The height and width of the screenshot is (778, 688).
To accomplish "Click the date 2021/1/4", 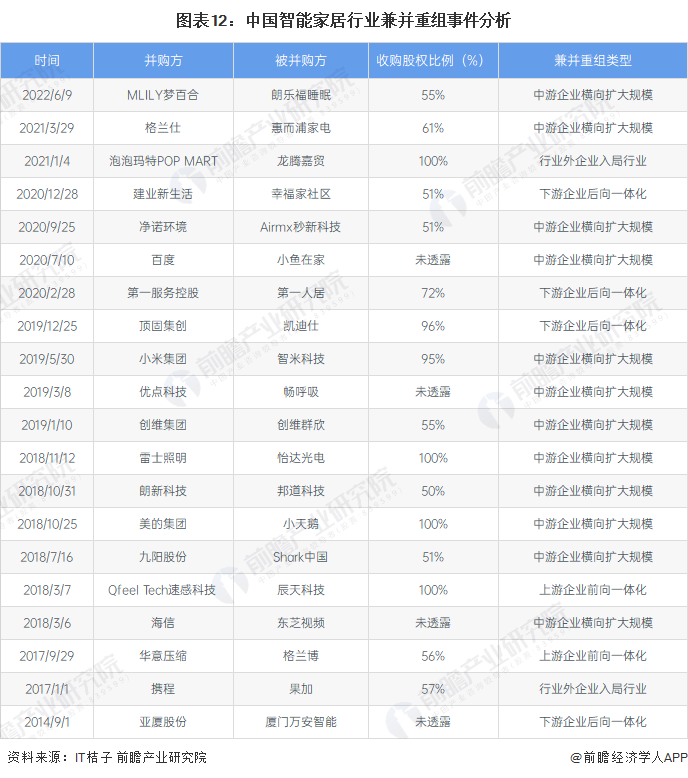I will (x=47, y=161).
